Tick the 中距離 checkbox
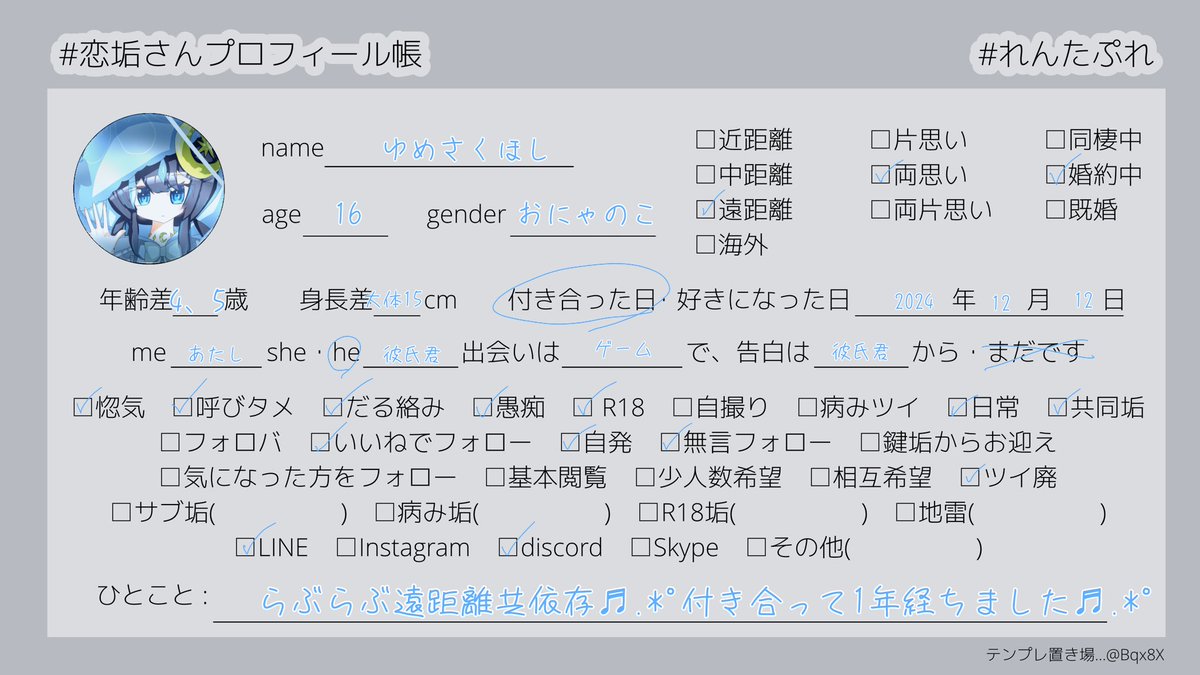1200x675 pixels. [x=705, y=175]
